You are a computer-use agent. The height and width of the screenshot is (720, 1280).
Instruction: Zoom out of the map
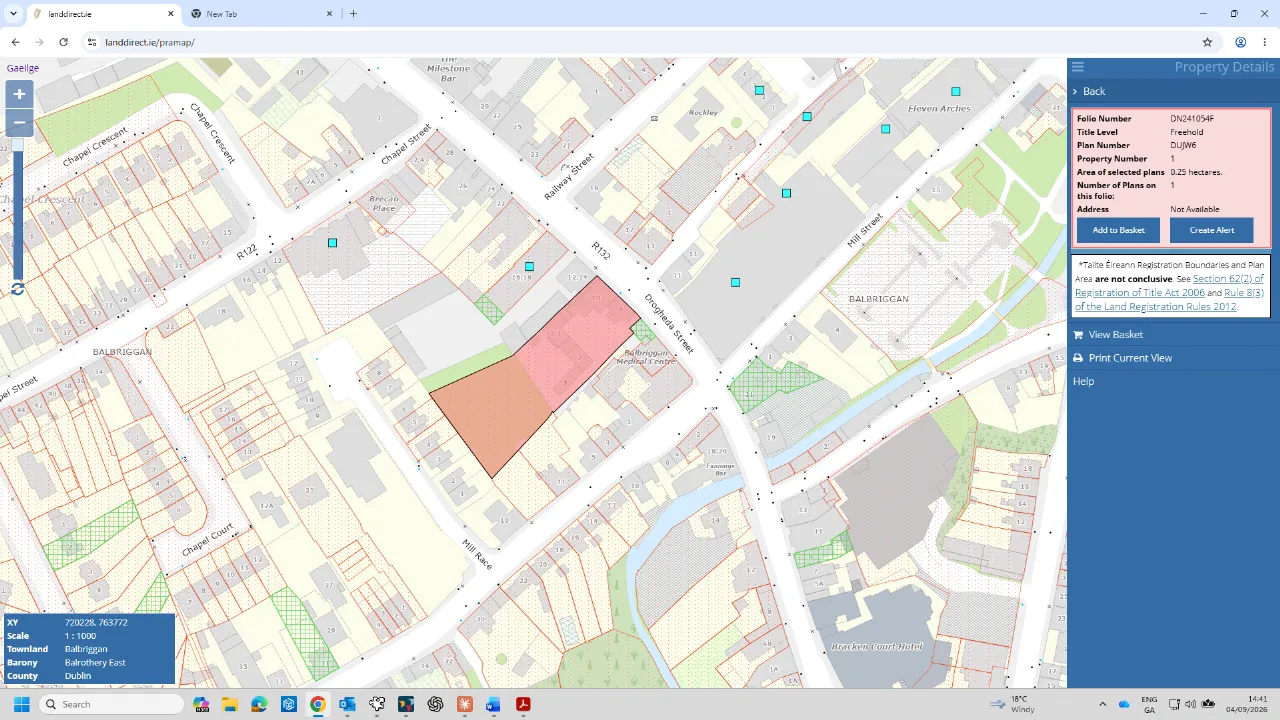coord(19,123)
